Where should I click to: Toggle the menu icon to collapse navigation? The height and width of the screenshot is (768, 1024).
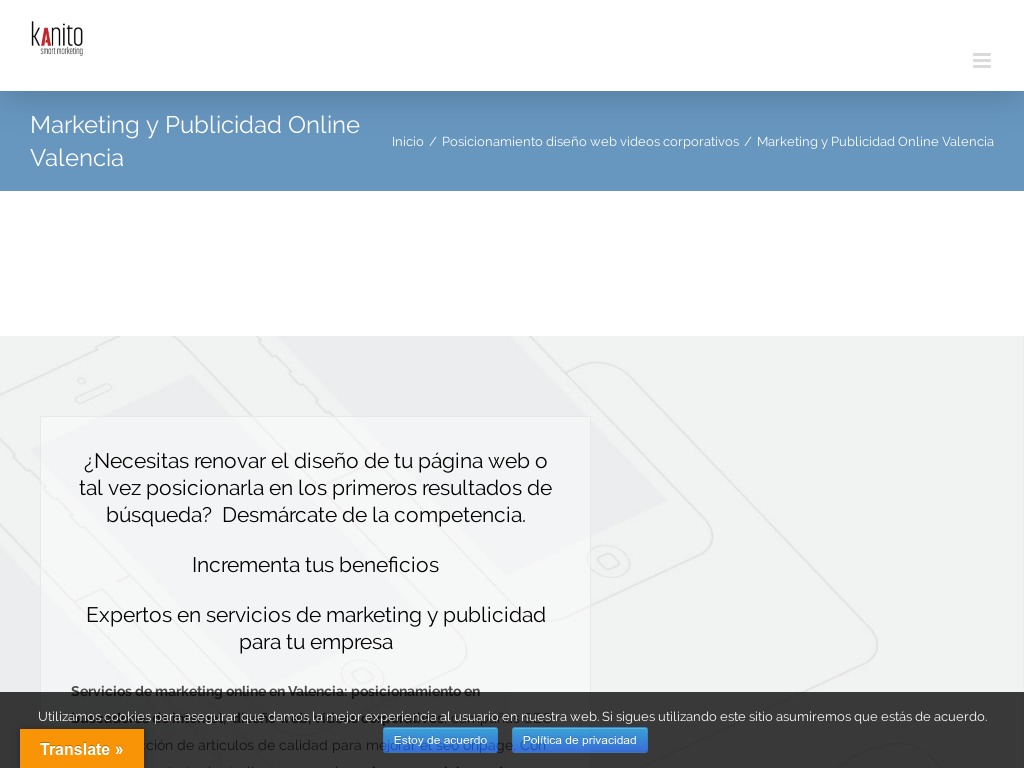981,60
